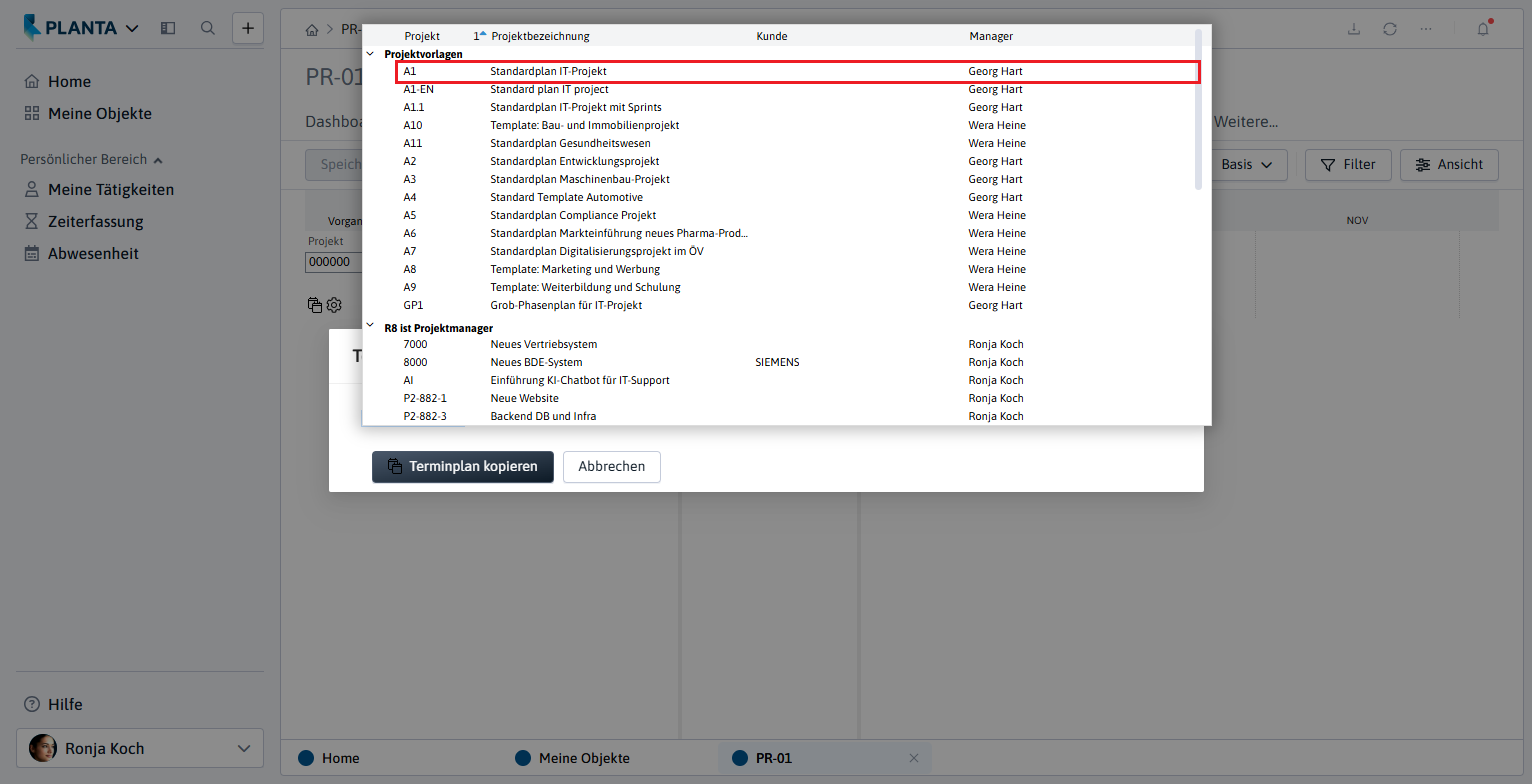
Task: Sort by Manager column header
Action: coord(991,37)
